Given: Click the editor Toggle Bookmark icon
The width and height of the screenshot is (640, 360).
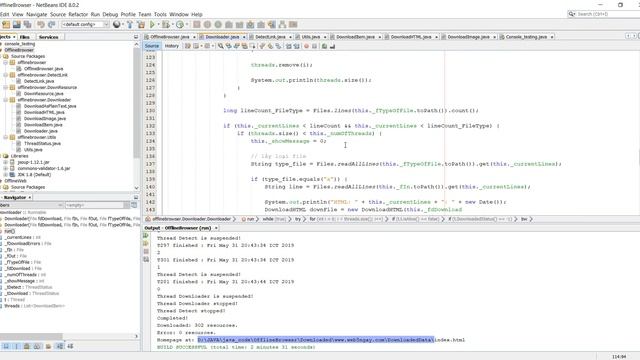Looking at the screenshot, I should tap(278, 46).
